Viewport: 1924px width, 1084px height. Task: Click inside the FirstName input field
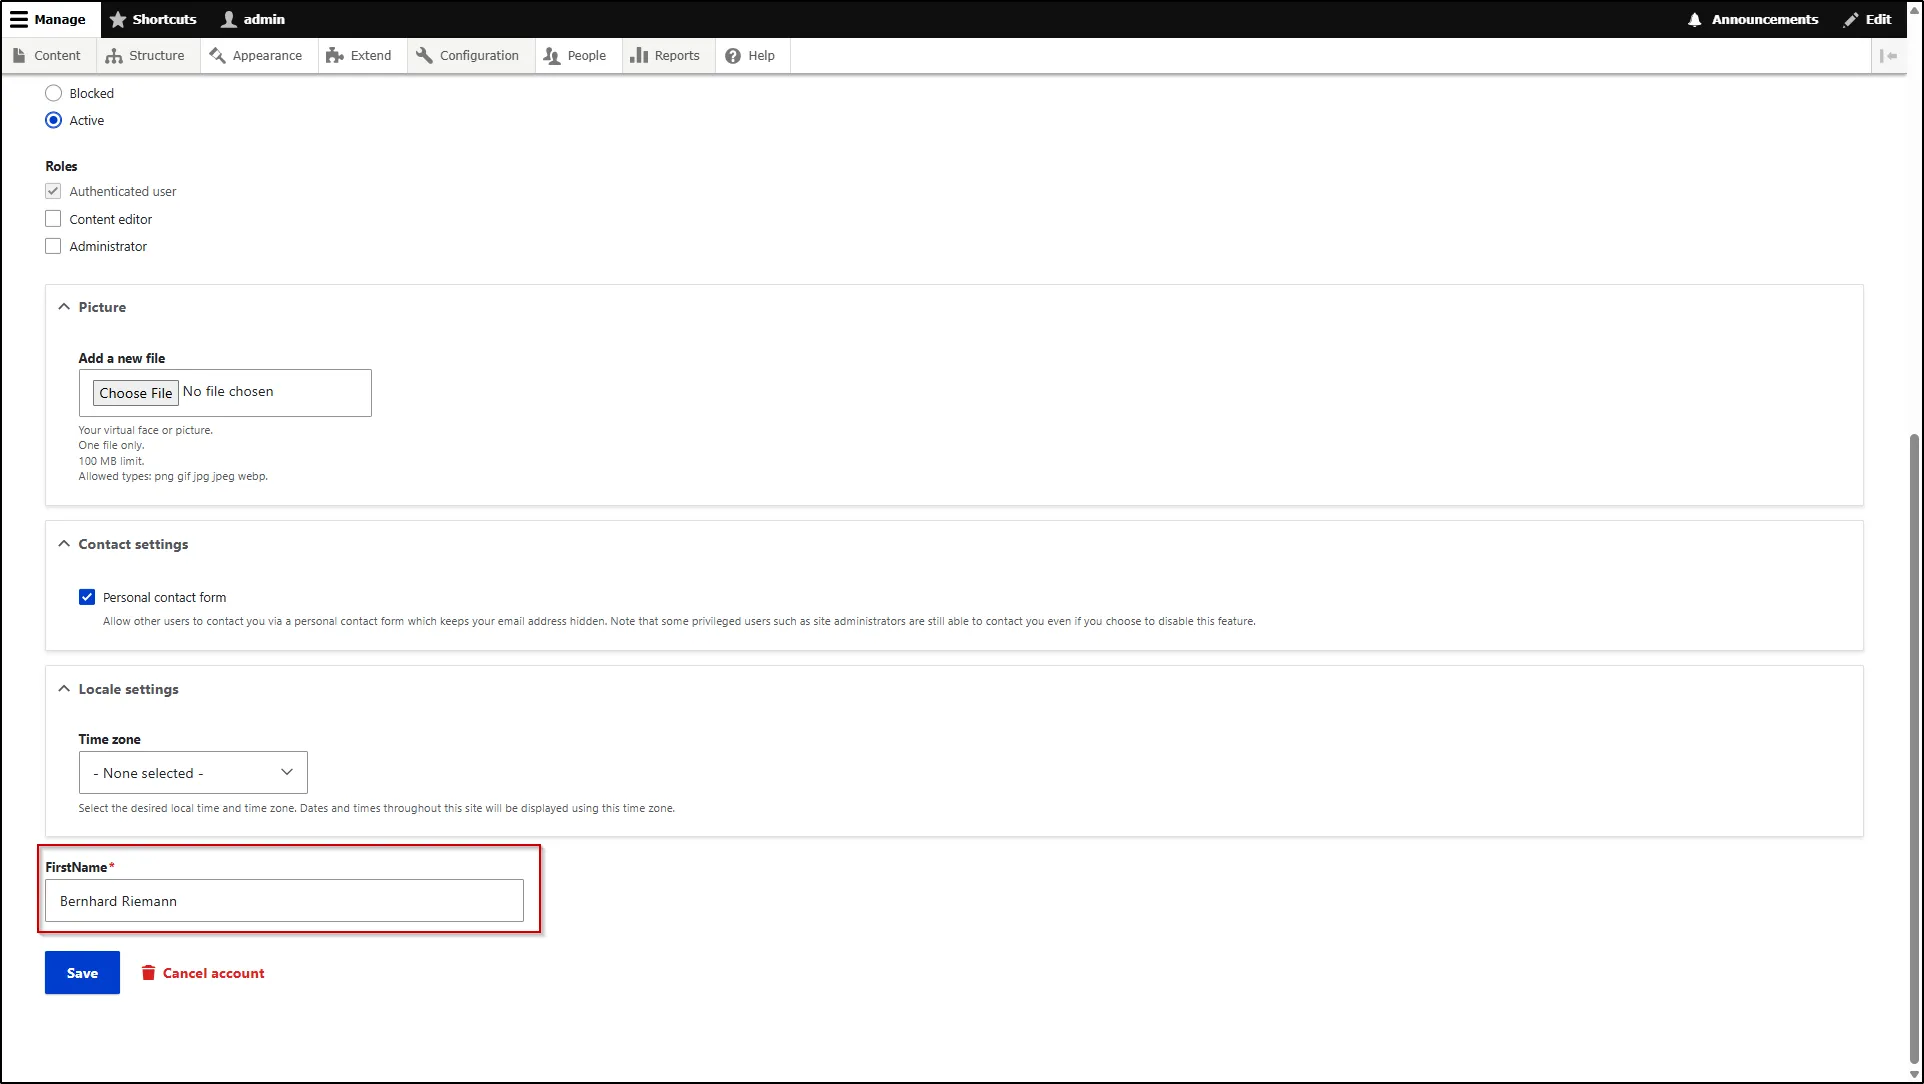point(284,900)
